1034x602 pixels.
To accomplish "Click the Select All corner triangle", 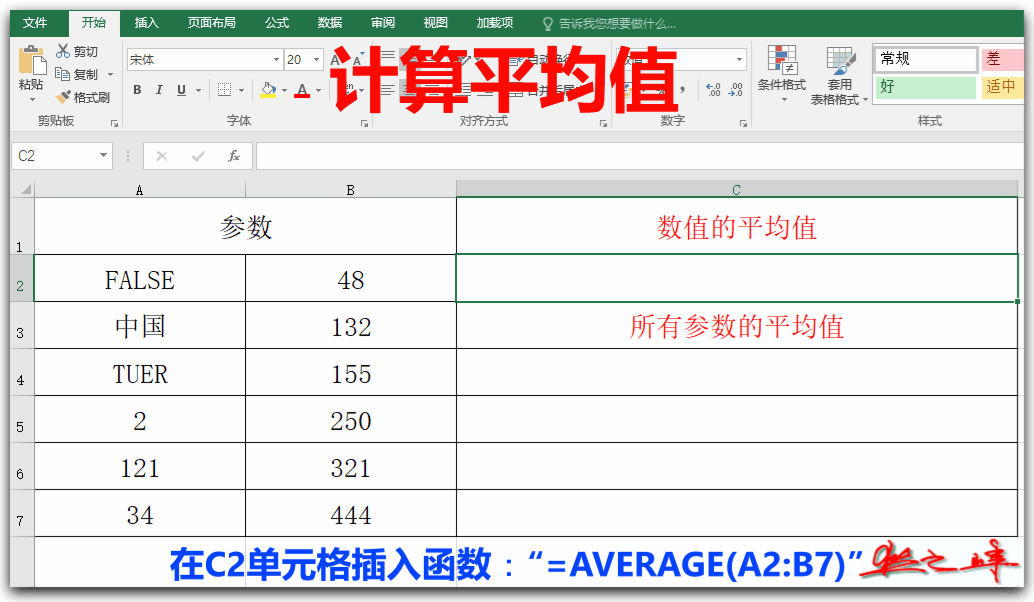I will pyautogui.click(x=25, y=190).
